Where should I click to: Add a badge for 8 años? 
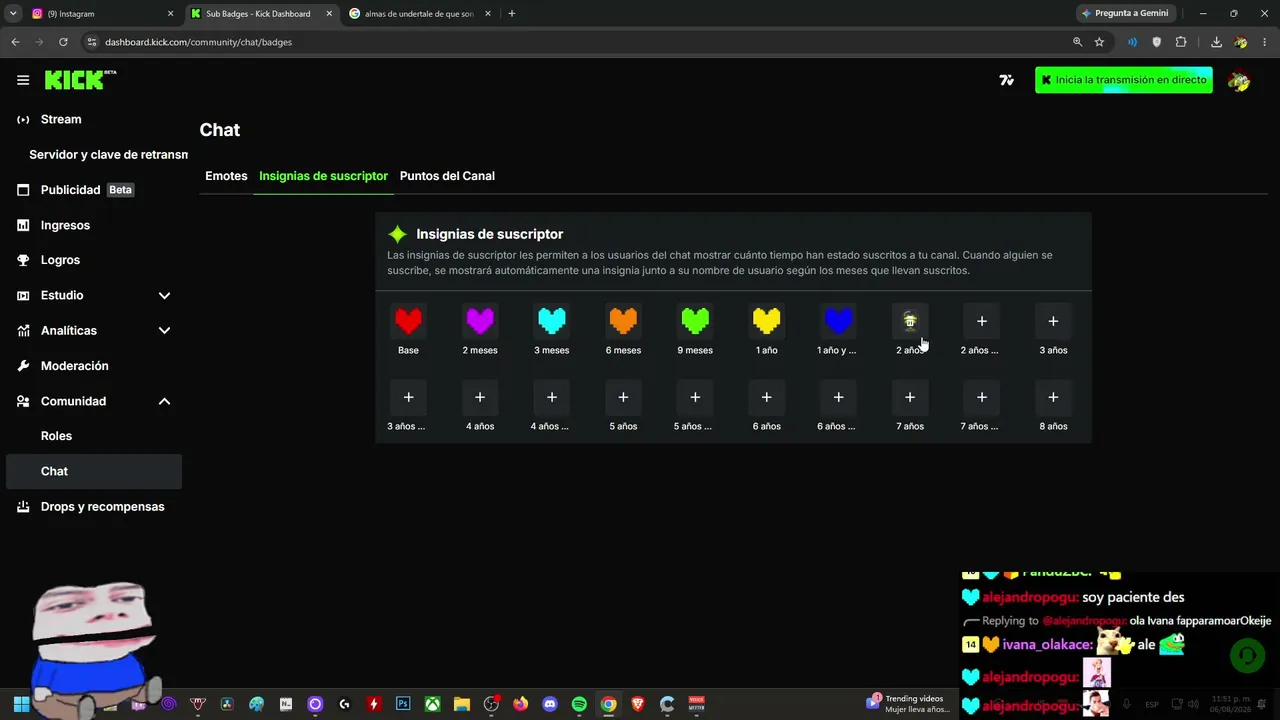click(1053, 397)
